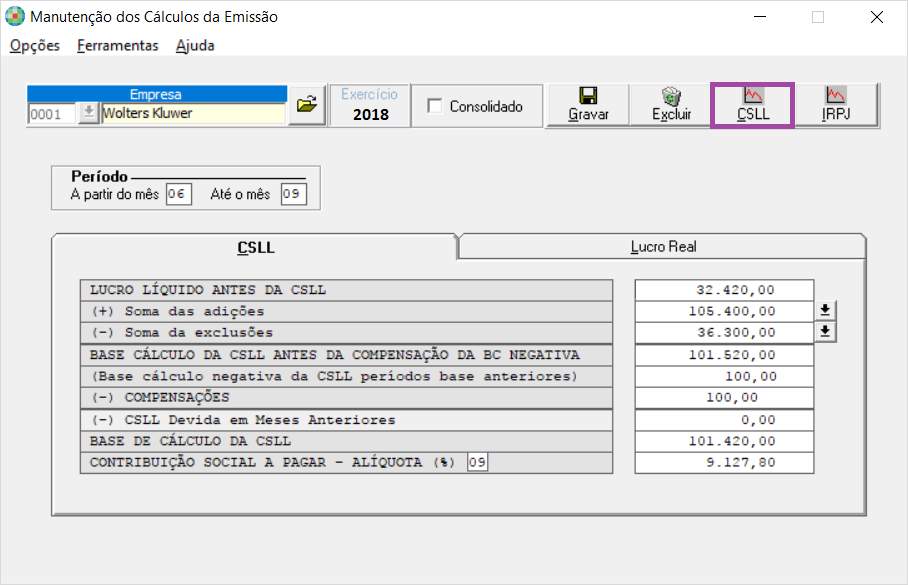
Task: Open the application icon in the title bar
Action: pyautogui.click(x=14, y=16)
